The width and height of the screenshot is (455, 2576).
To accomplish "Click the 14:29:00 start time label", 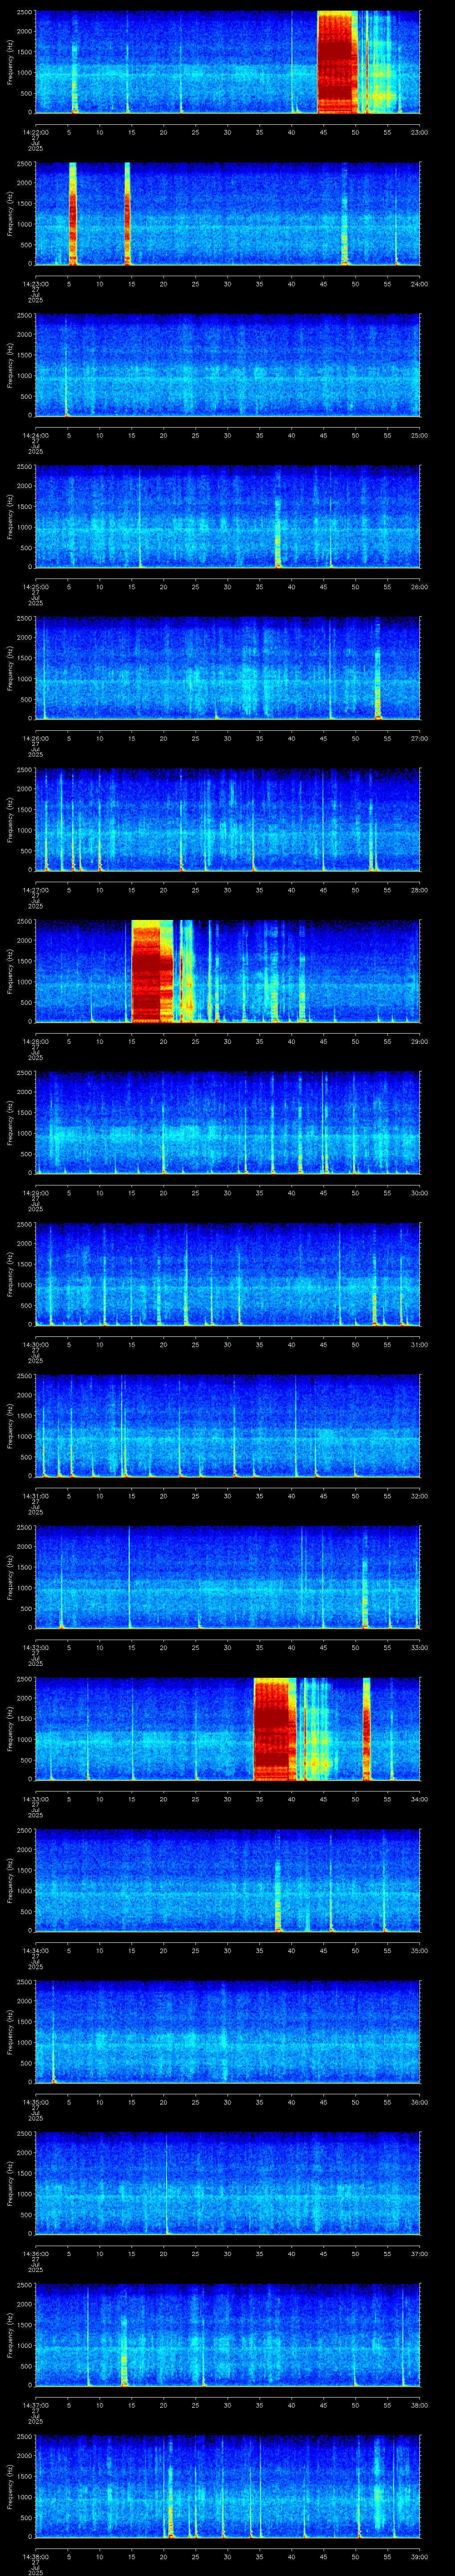I will pyautogui.click(x=36, y=1192).
